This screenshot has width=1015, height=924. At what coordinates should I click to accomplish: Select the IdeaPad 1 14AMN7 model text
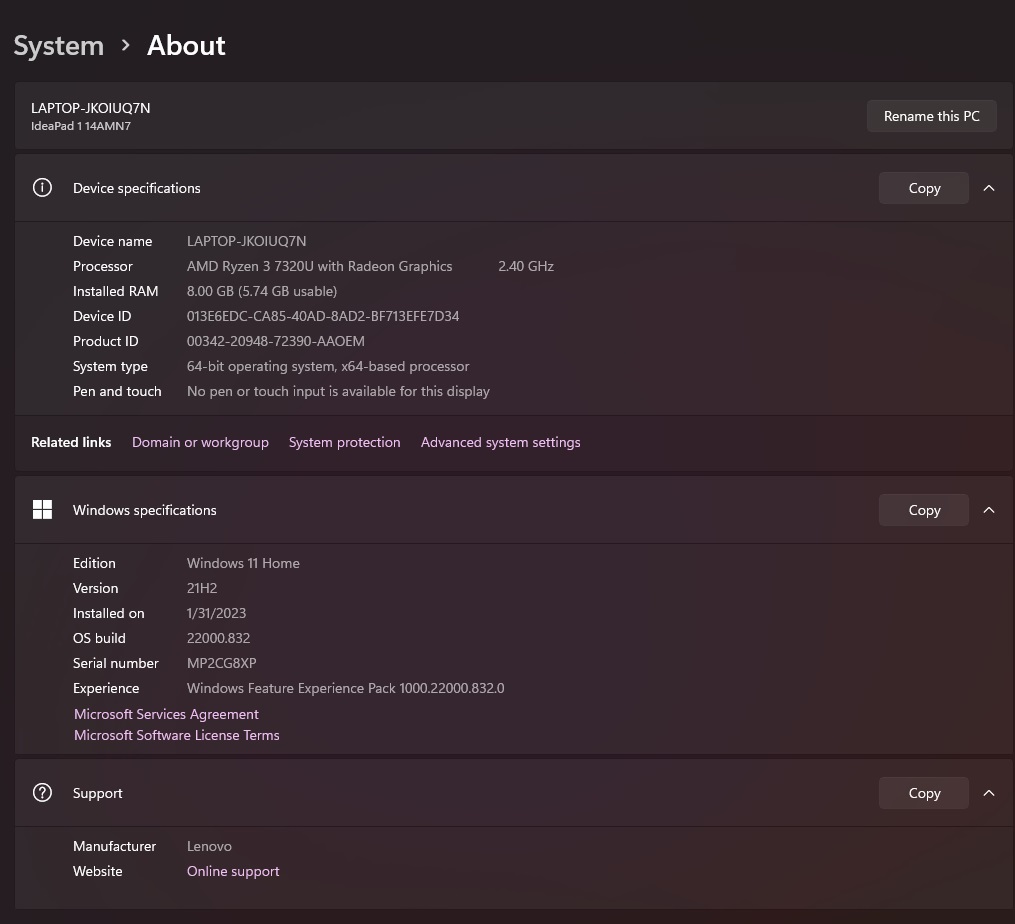pos(81,126)
